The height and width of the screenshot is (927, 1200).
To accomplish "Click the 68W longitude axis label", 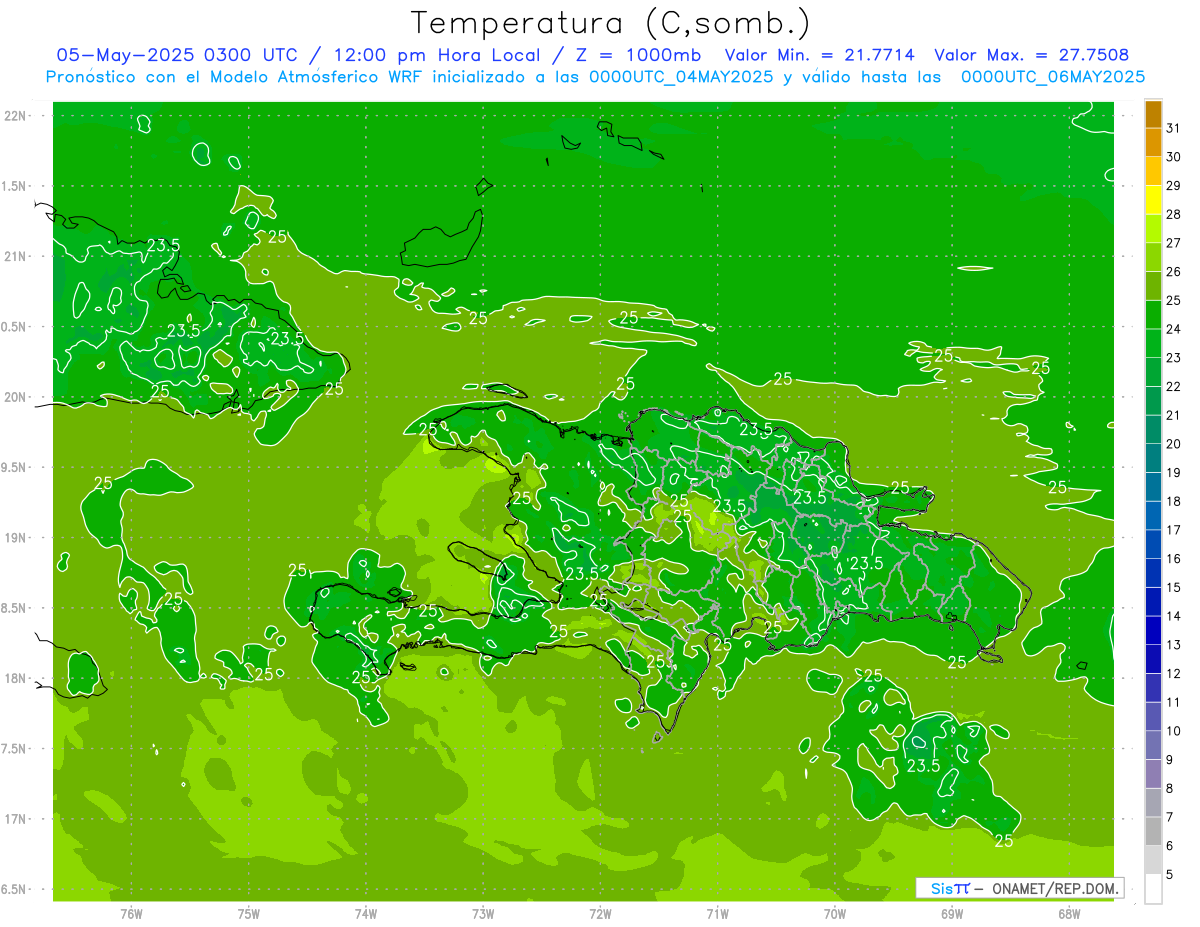I will pyautogui.click(x=1069, y=913).
